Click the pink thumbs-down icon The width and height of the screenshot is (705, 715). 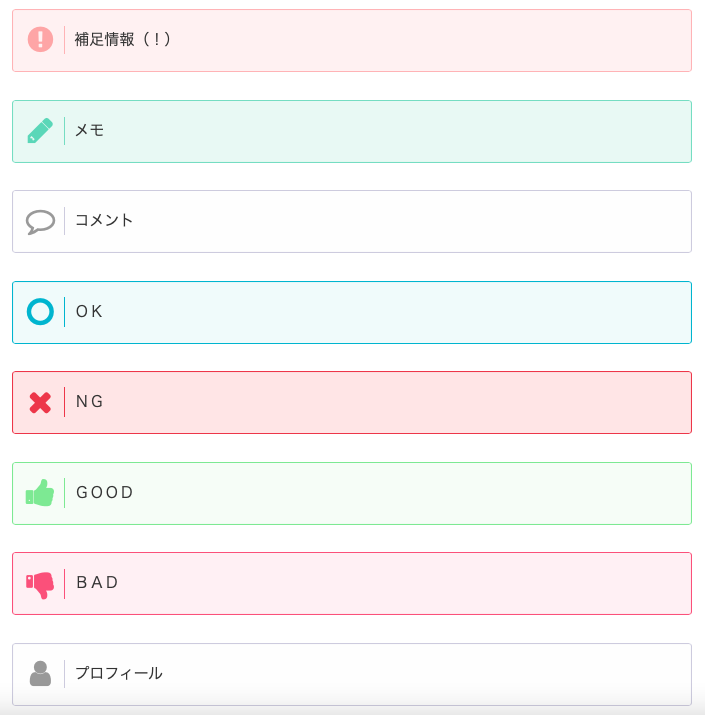click(x=40, y=584)
